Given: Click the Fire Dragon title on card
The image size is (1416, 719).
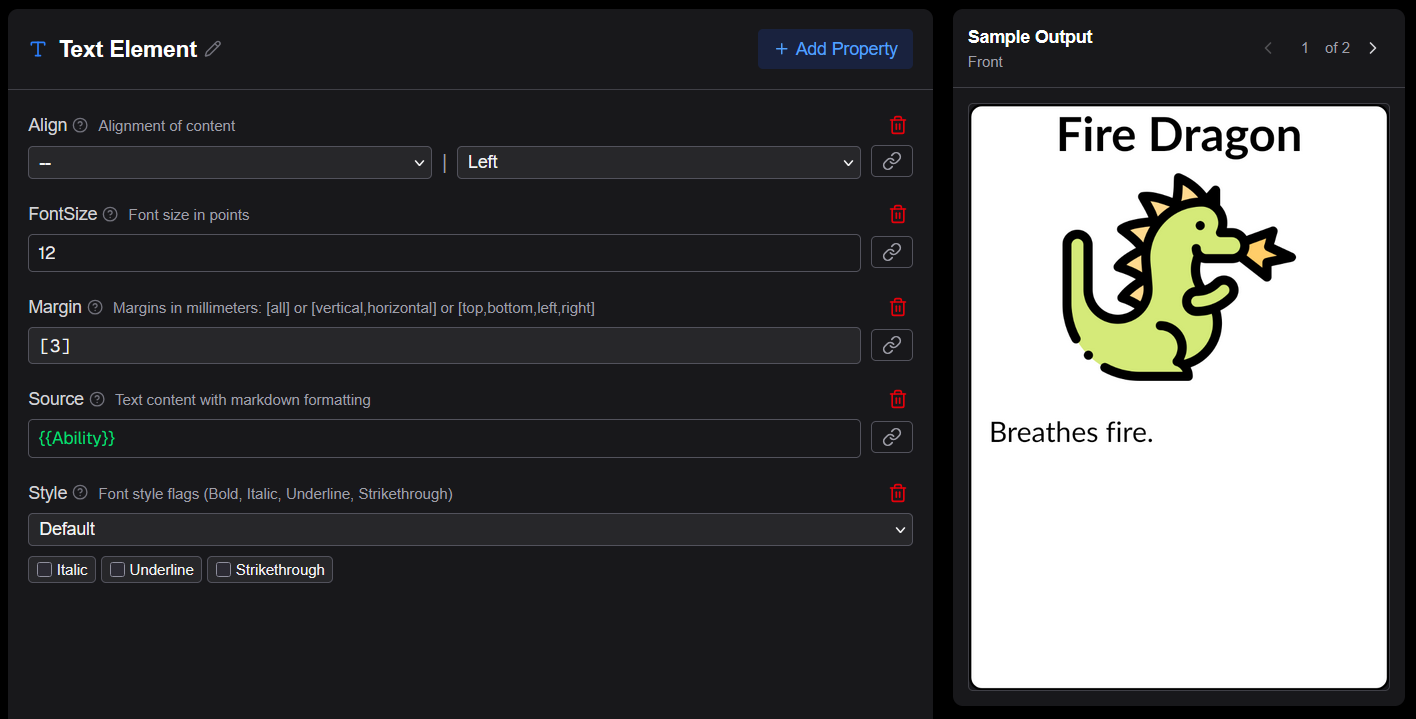Looking at the screenshot, I should [x=1179, y=135].
